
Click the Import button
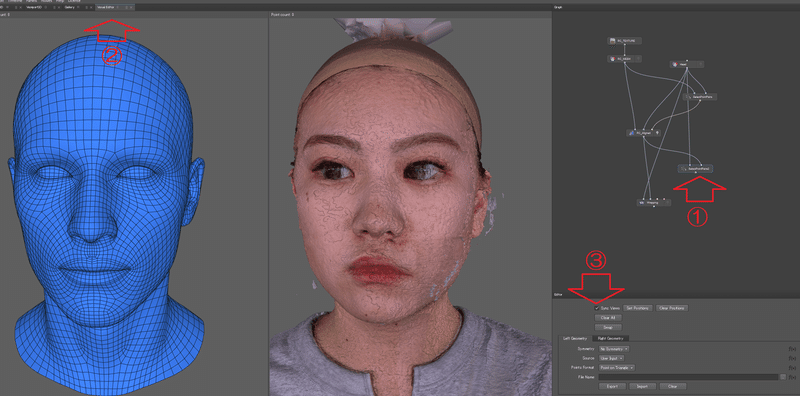click(x=642, y=386)
